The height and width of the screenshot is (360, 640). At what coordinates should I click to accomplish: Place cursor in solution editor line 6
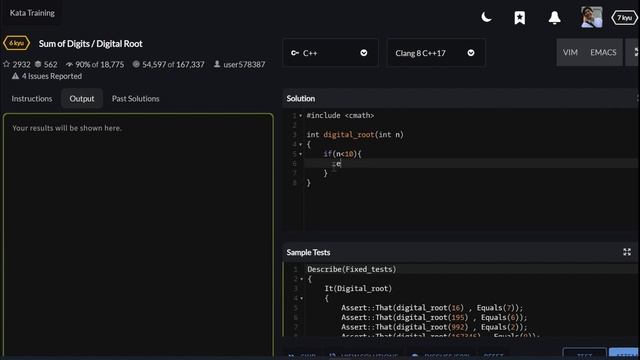471,164
